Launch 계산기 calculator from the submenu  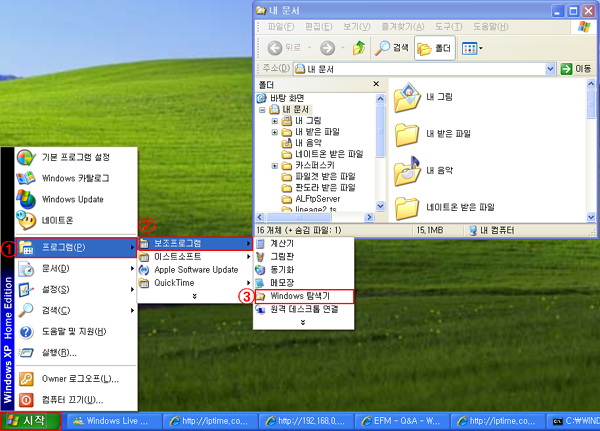(x=283, y=243)
